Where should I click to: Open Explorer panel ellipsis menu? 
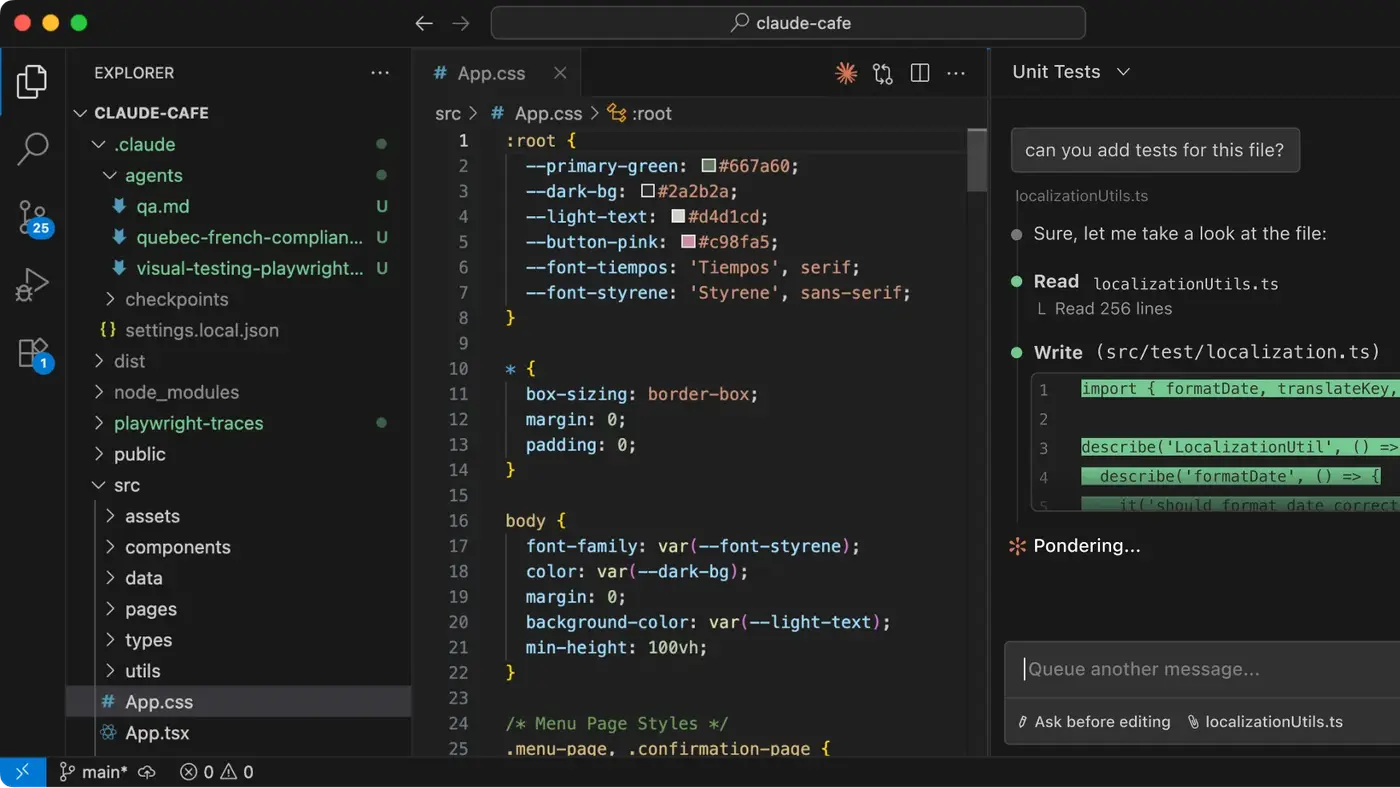tap(380, 73)
